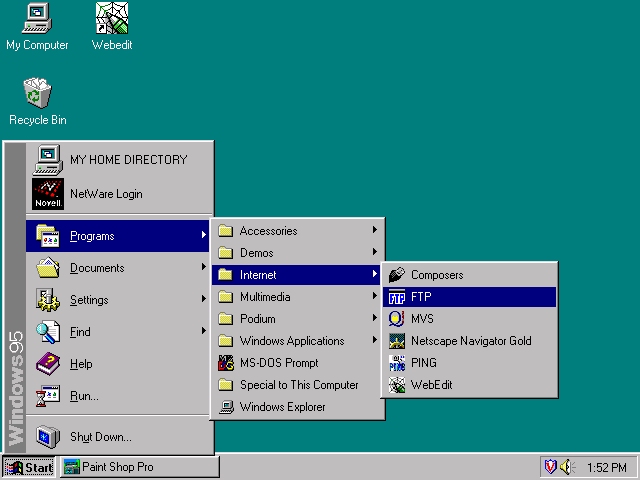Click the MS-DOS Prompt icon
Screen dimensions: 640x480
(x=226, y=363)
